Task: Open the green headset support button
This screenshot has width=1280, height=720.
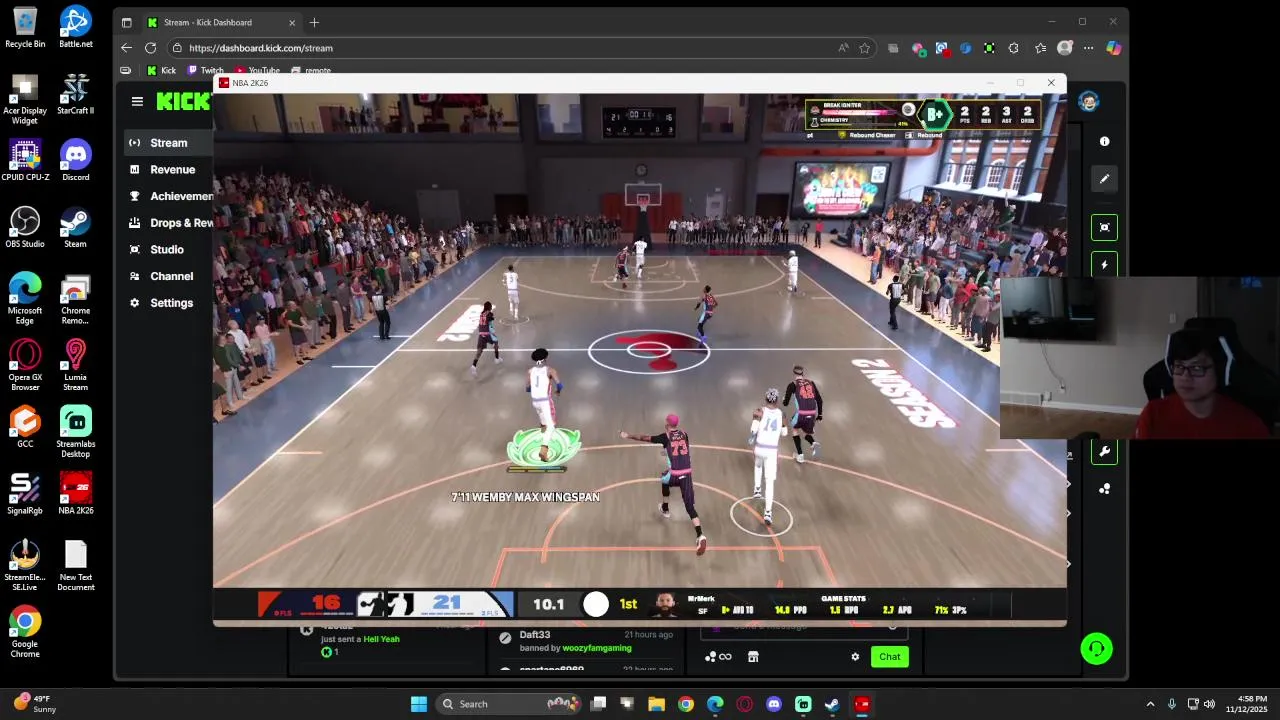Action: [1096, 649]
